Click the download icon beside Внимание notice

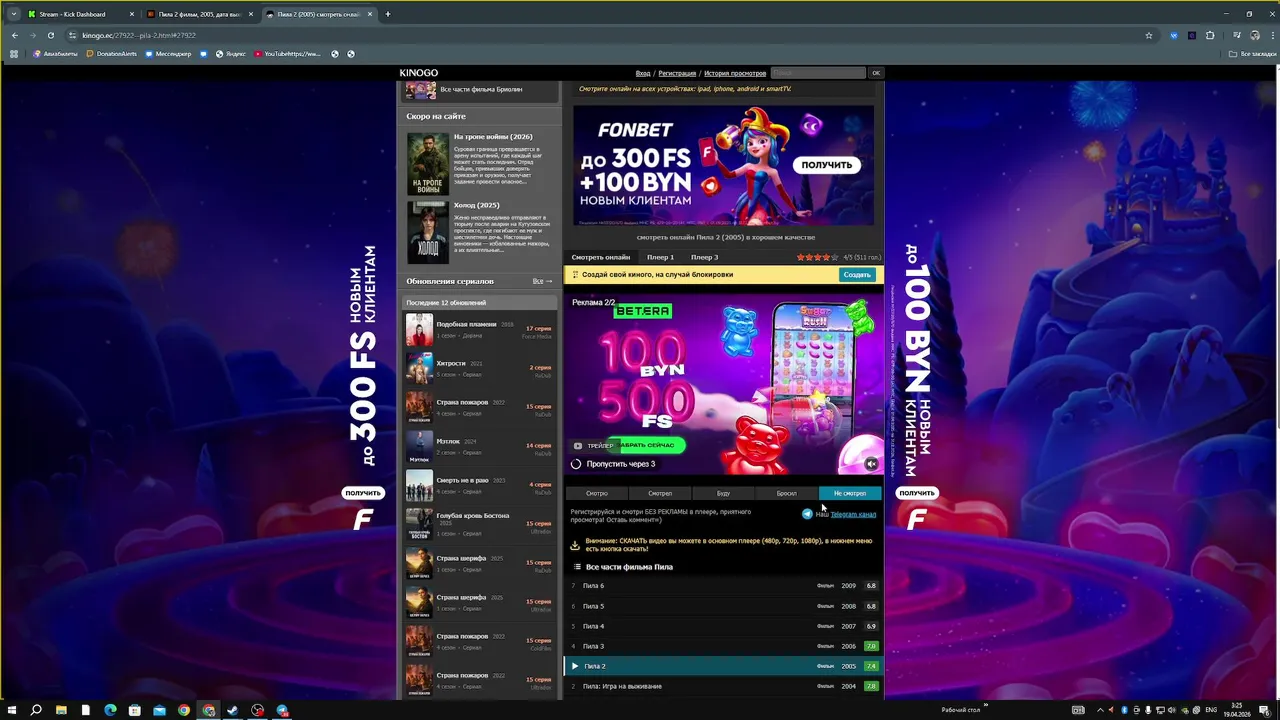pos(575,545)
